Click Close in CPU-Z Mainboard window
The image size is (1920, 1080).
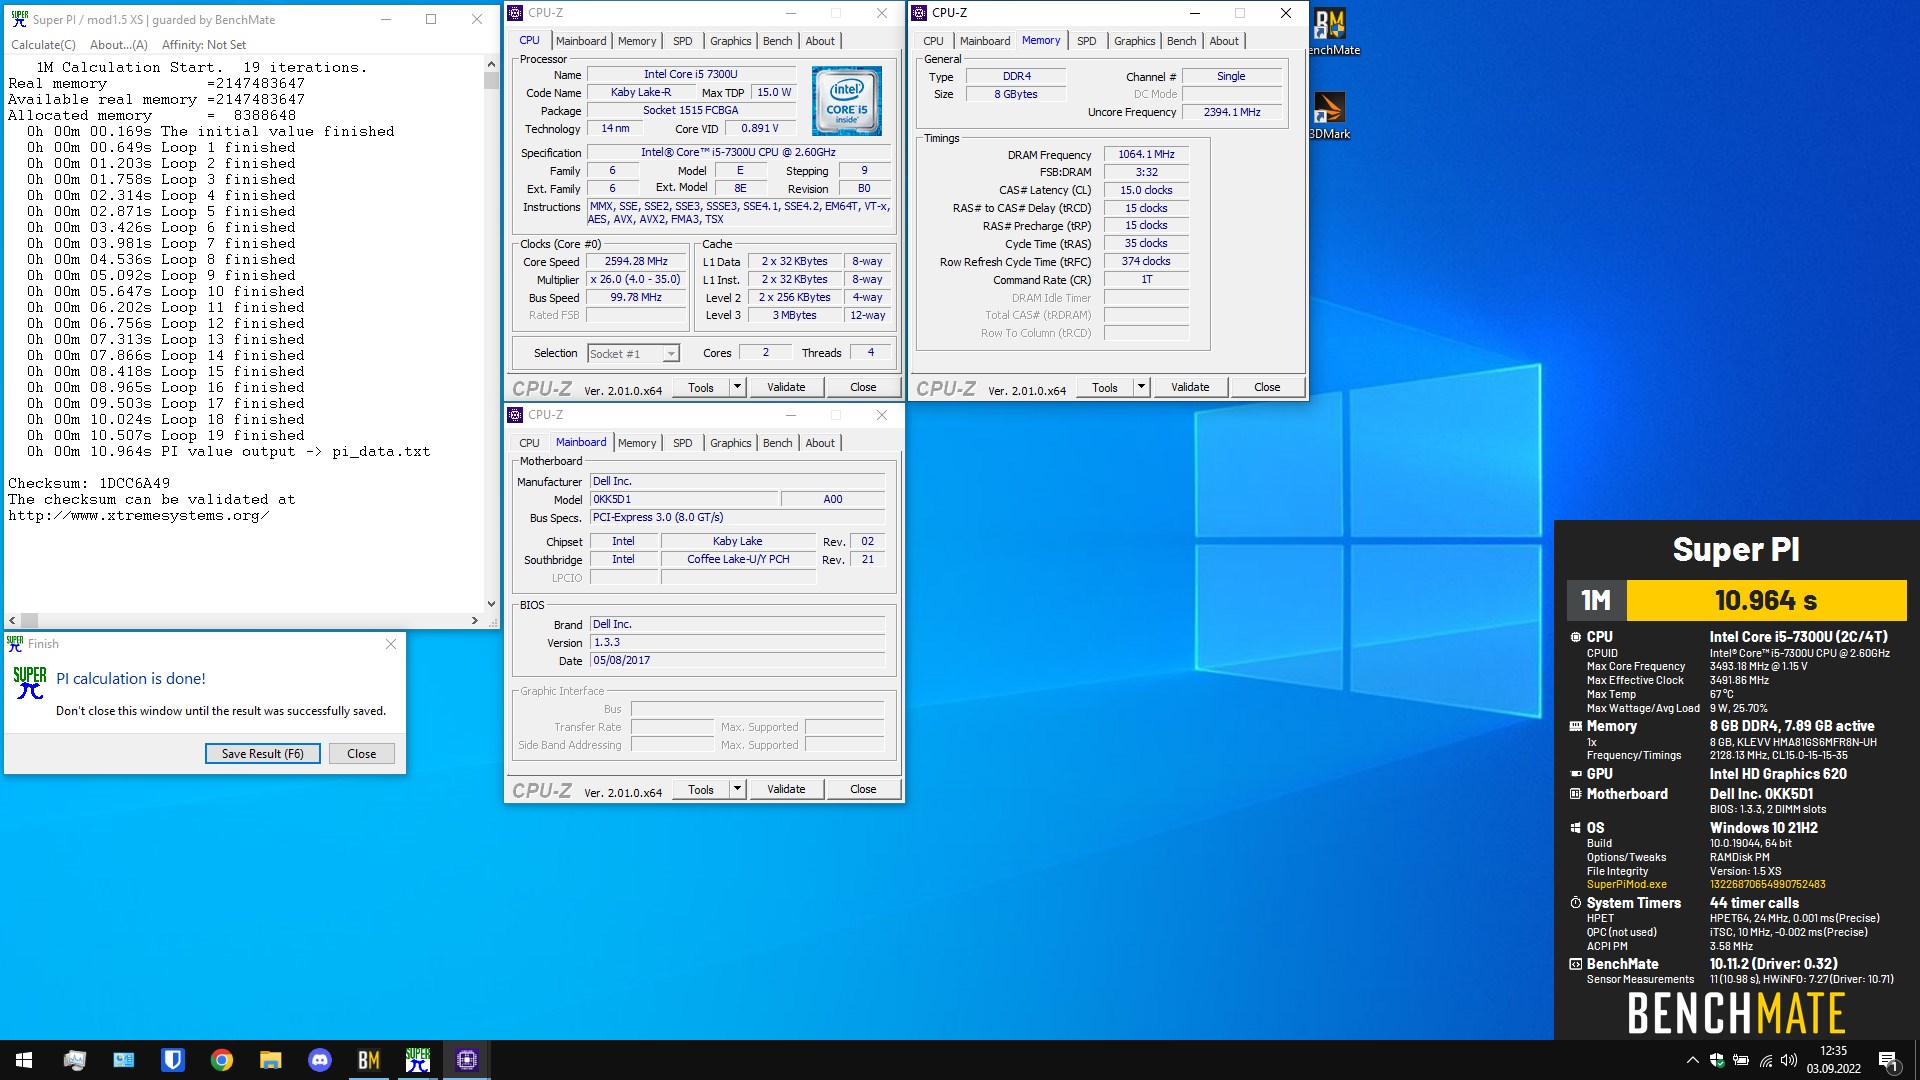[863, 789]
